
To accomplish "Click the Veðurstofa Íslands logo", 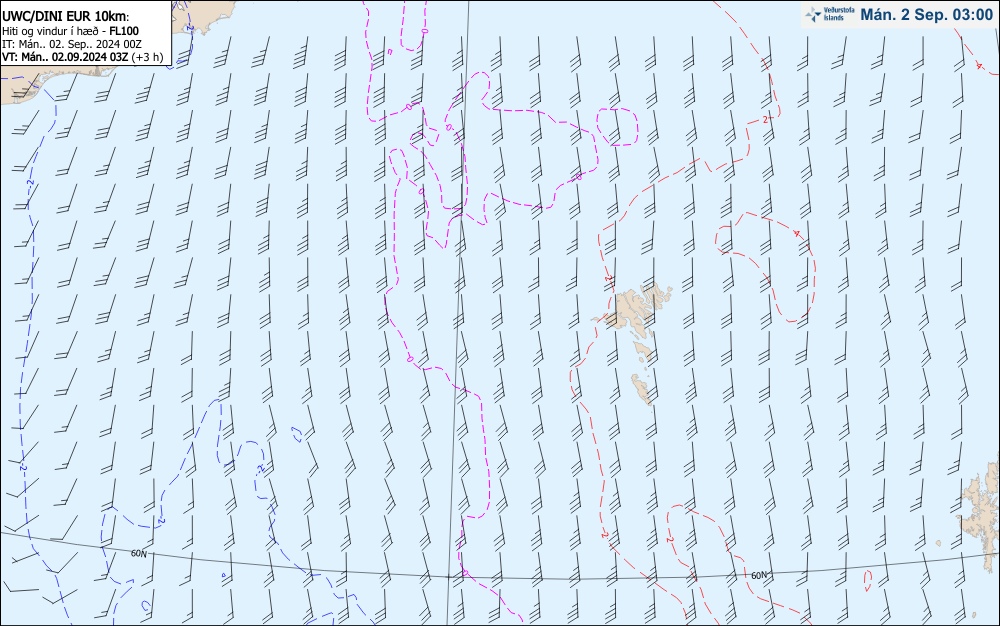I will [x=830, y=15].
